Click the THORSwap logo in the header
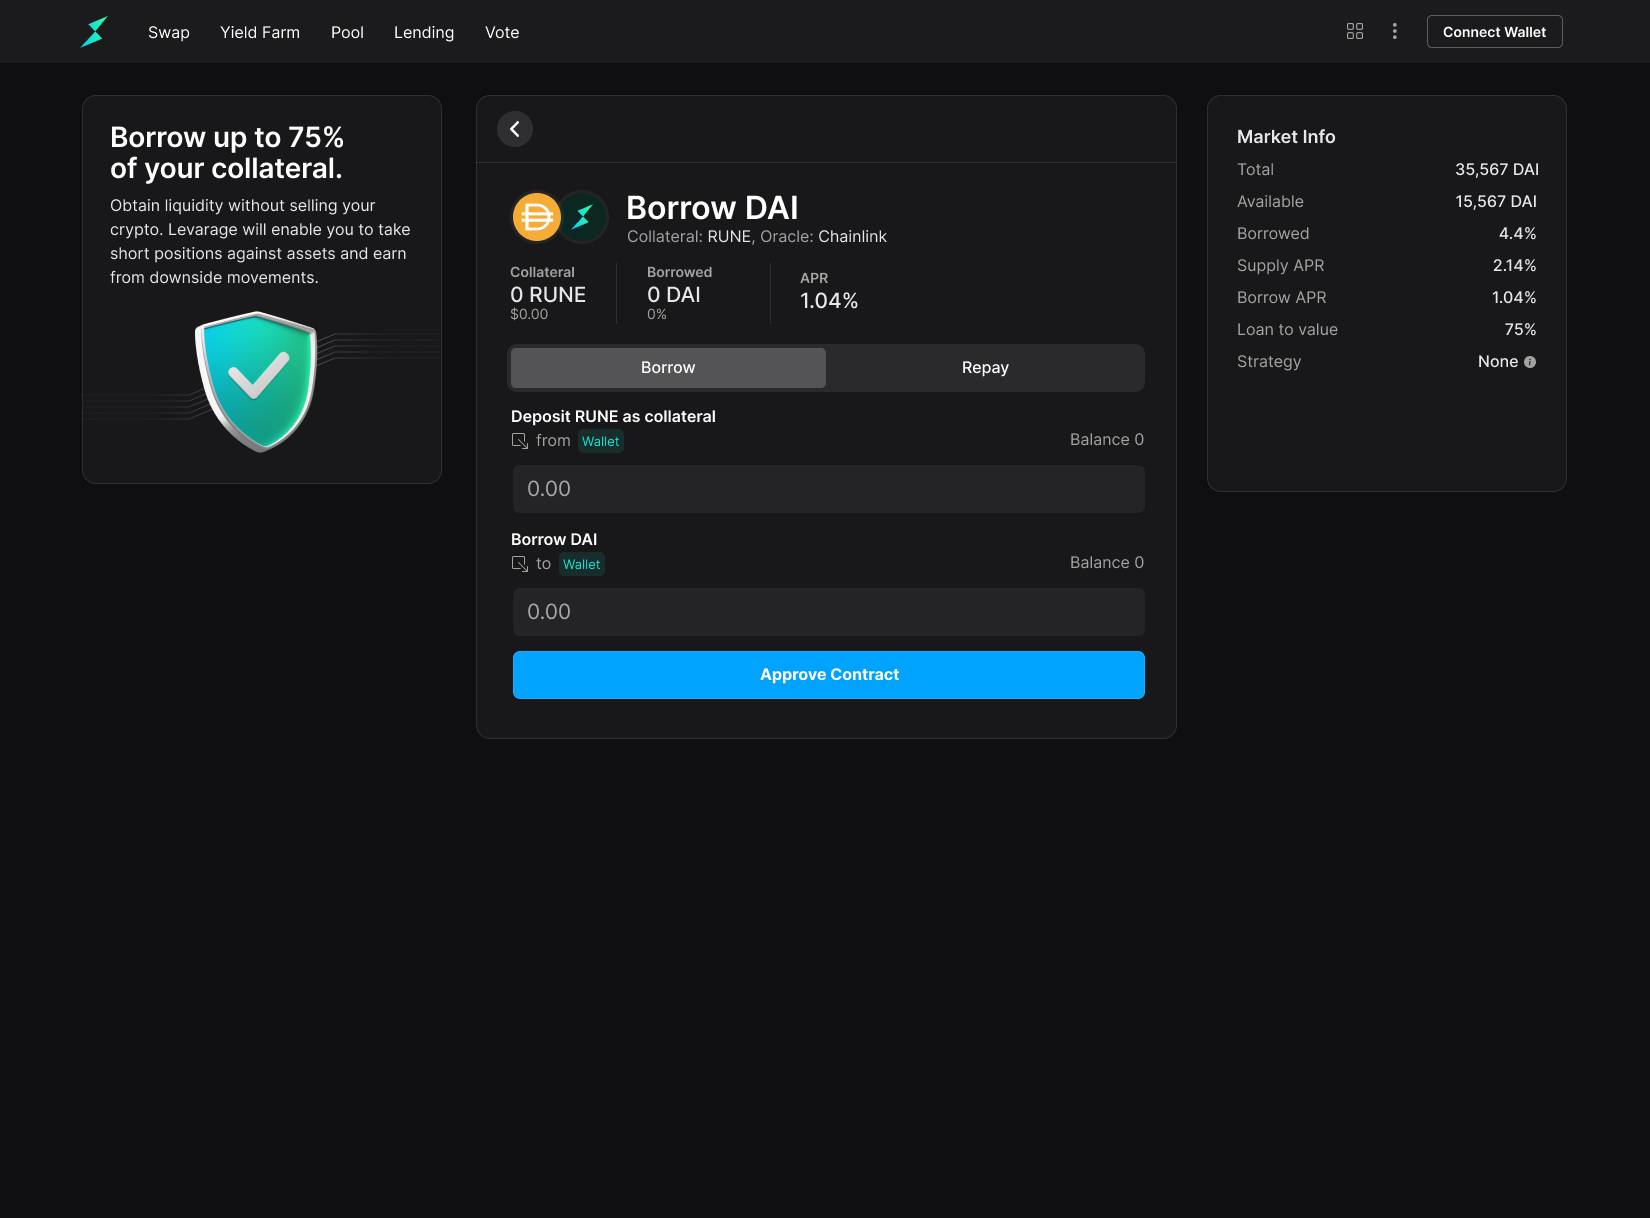 point(94,32)
